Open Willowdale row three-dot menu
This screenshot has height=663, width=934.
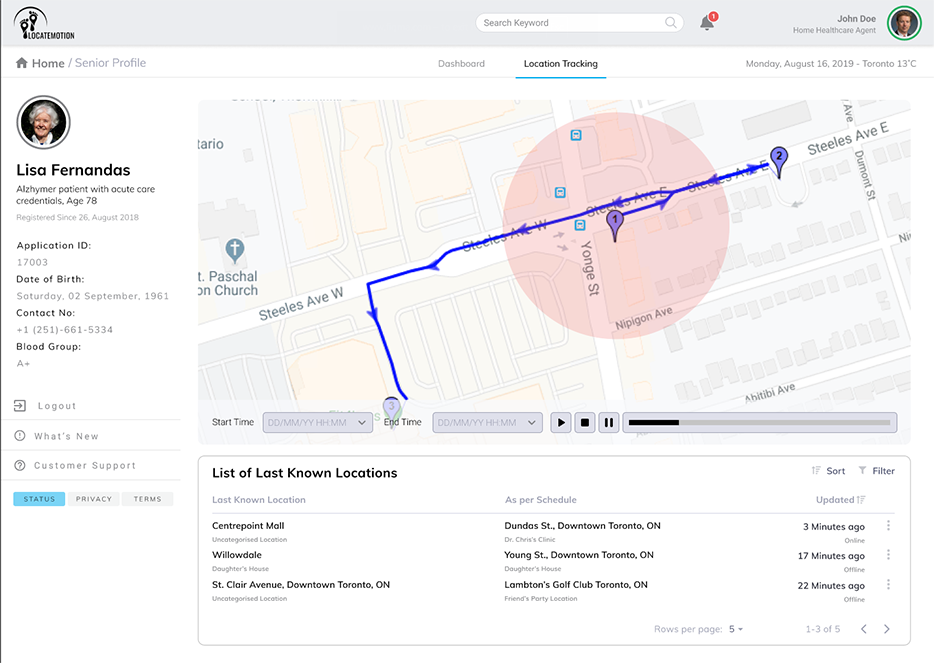[x=888, y=555]
